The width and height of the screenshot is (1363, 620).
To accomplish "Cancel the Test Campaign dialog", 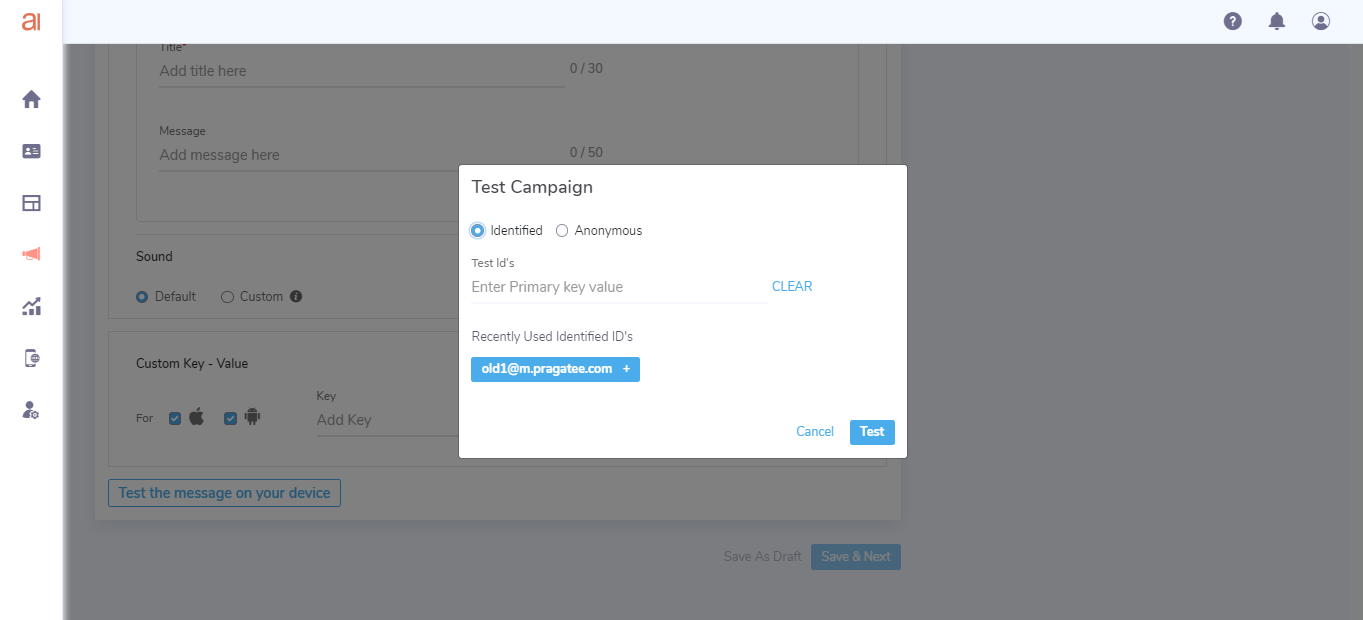I will [814, 432].
